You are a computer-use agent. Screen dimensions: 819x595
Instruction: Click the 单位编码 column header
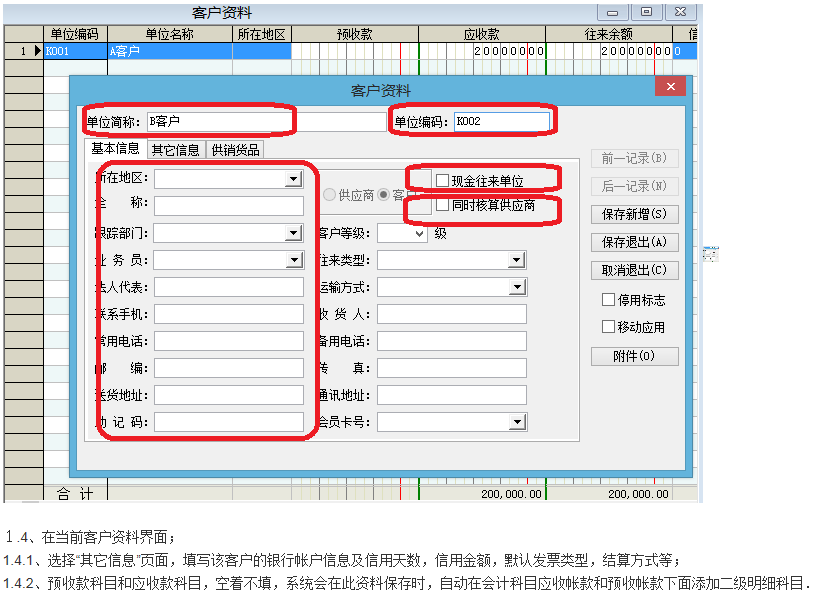75,34
